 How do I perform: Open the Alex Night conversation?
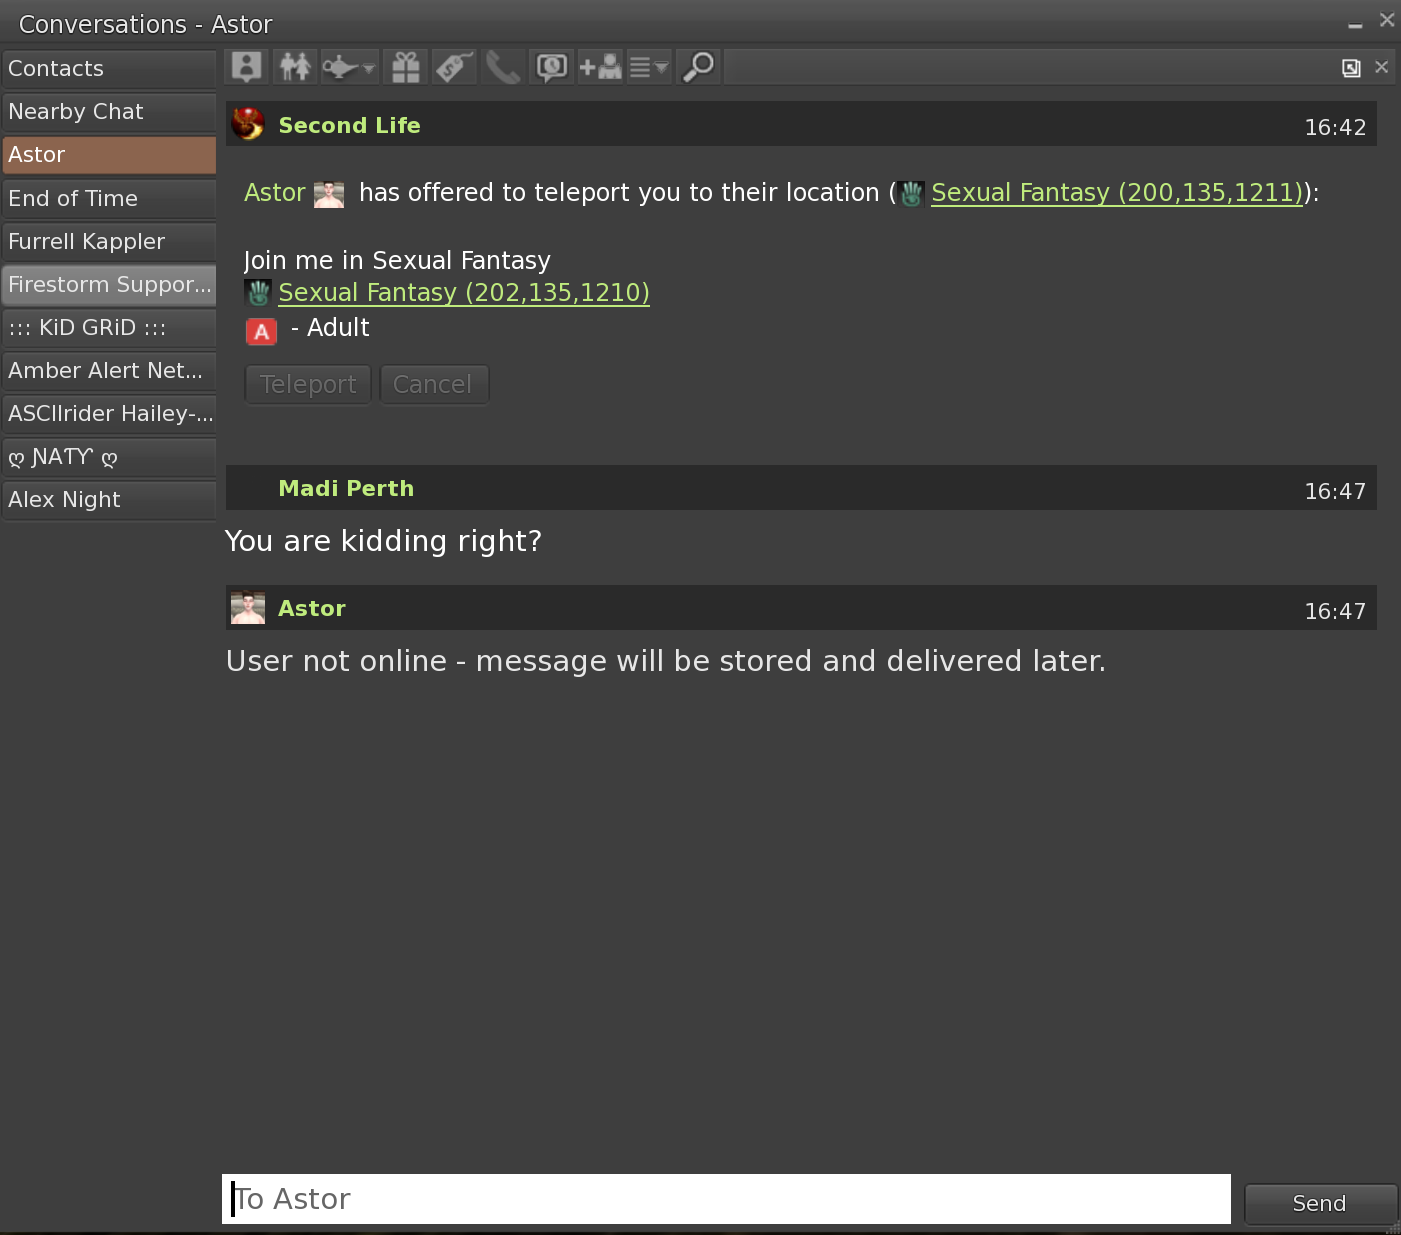(x=109, y=500)
